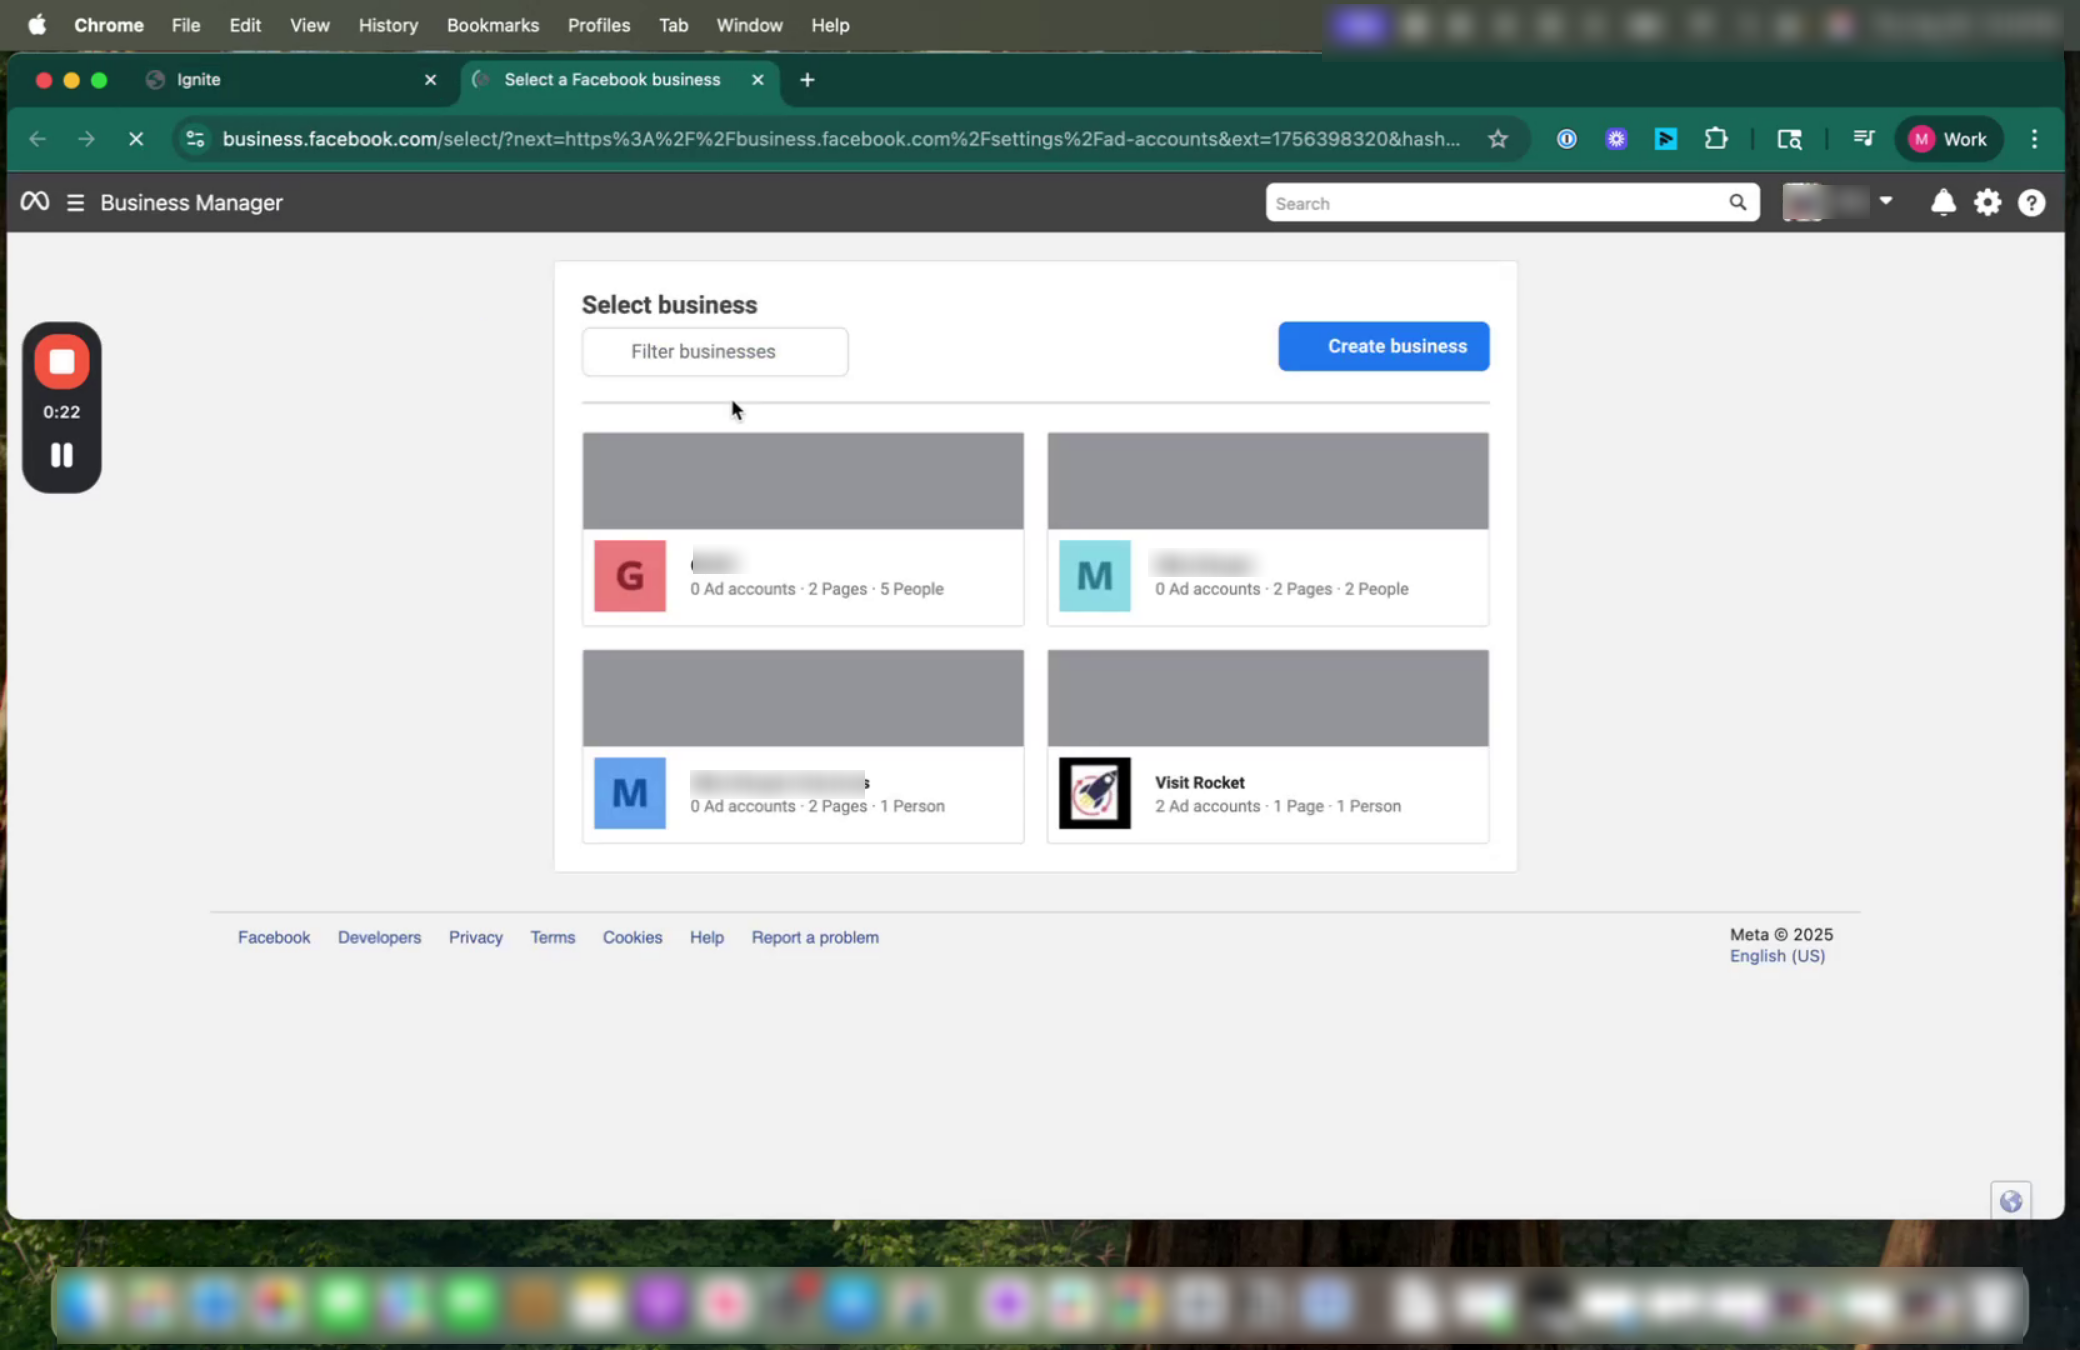The height and width of the screenshot is (1350, 2080).
Task: Click the Business Manager title text
Action: (x=191, y=203)
